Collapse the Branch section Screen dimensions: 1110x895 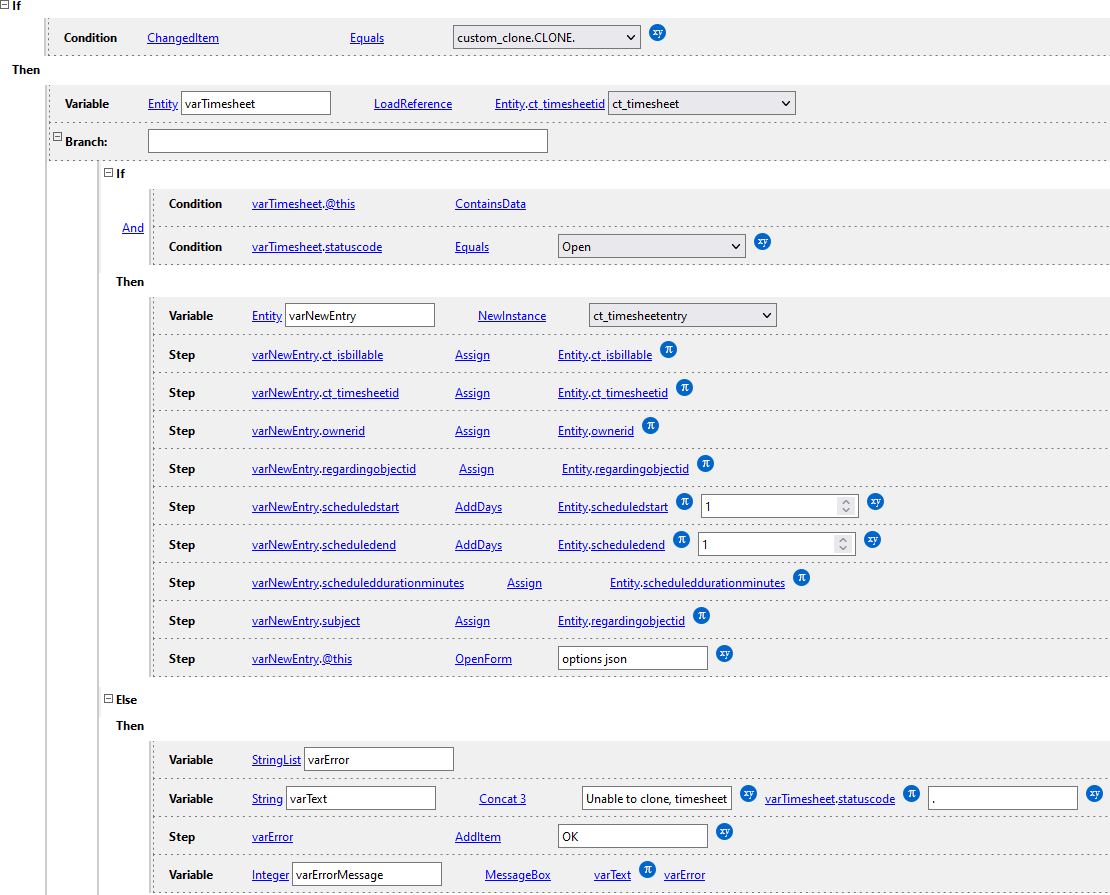pyautogui.click(x=57, y=138)
